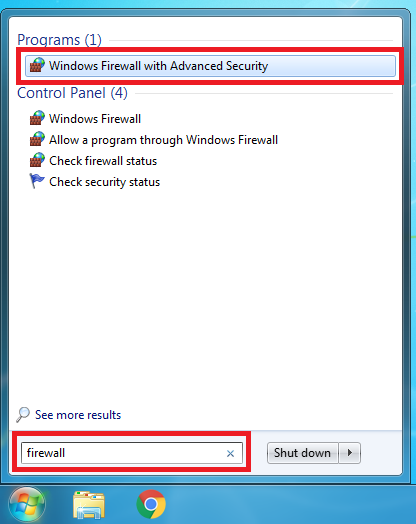This screenshot has height=524, width=416.
Task: Focus the search box containing firewall
Action: point(132,453)
